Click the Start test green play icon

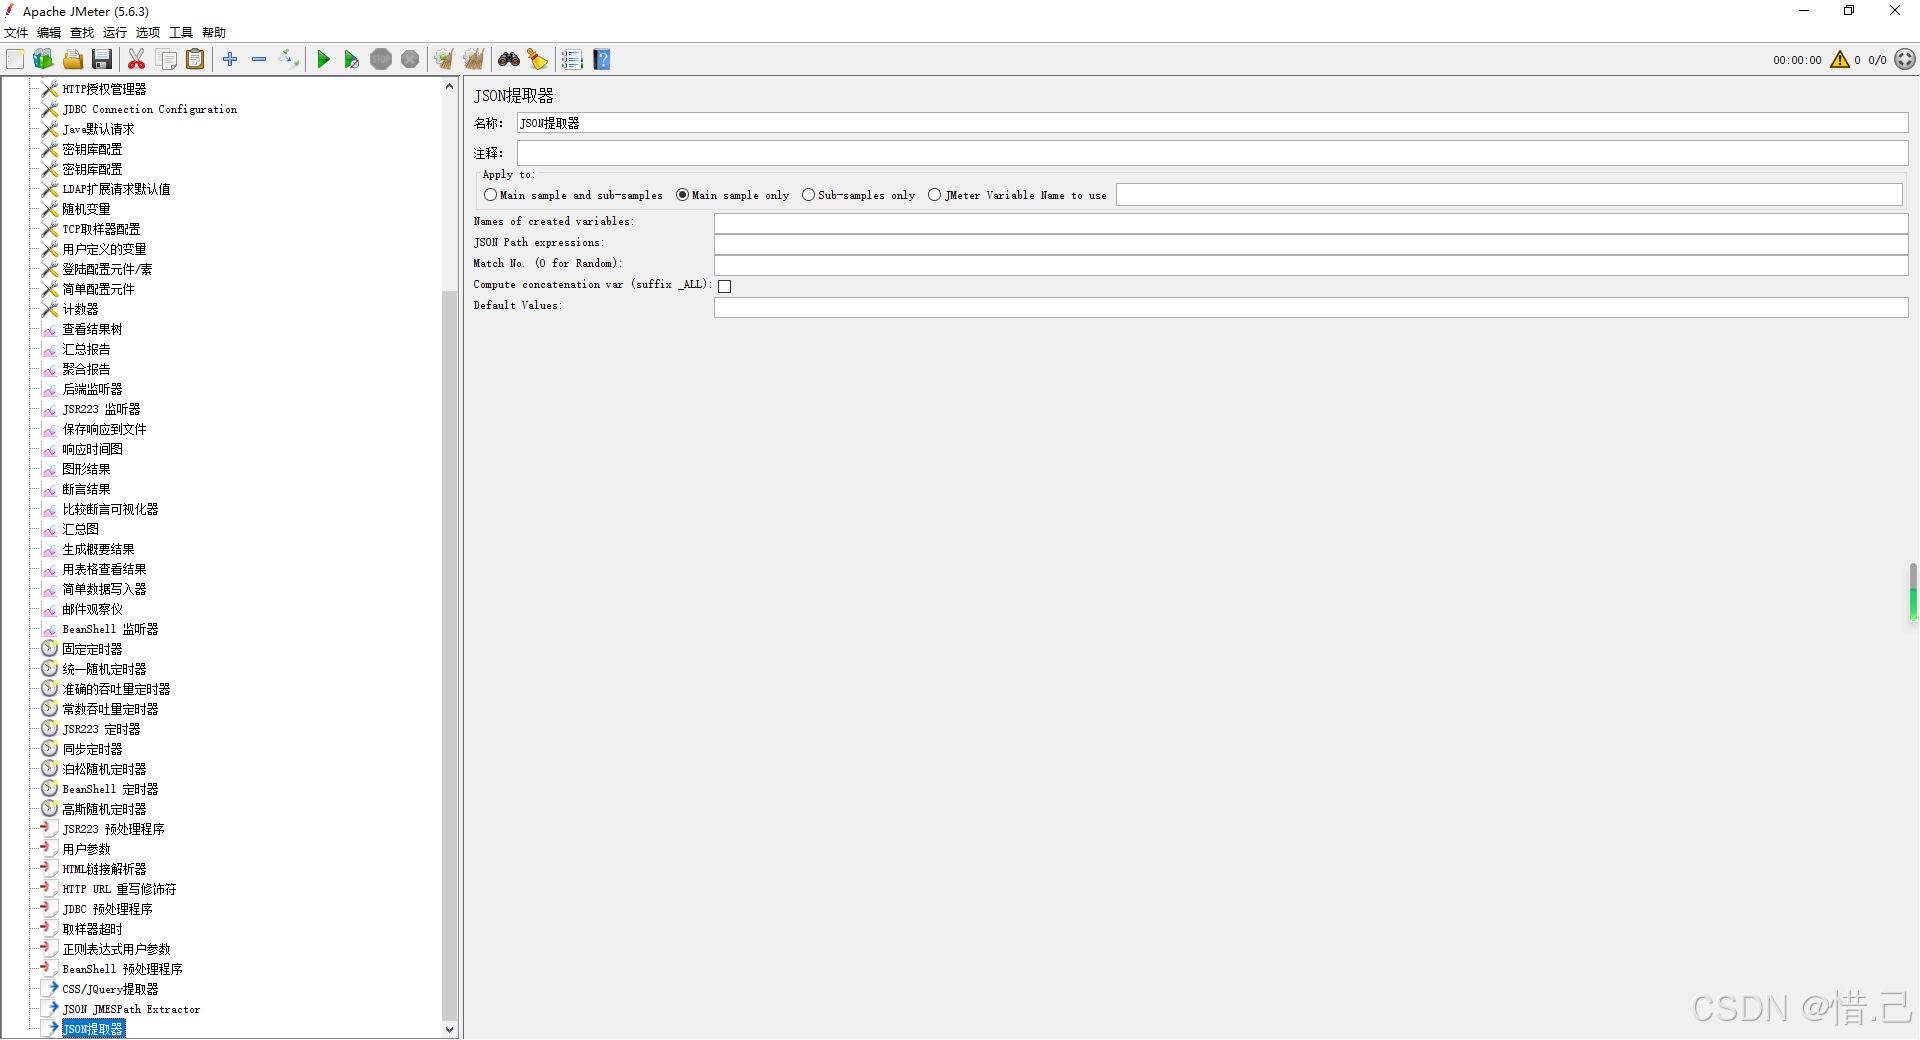point(323,60)
